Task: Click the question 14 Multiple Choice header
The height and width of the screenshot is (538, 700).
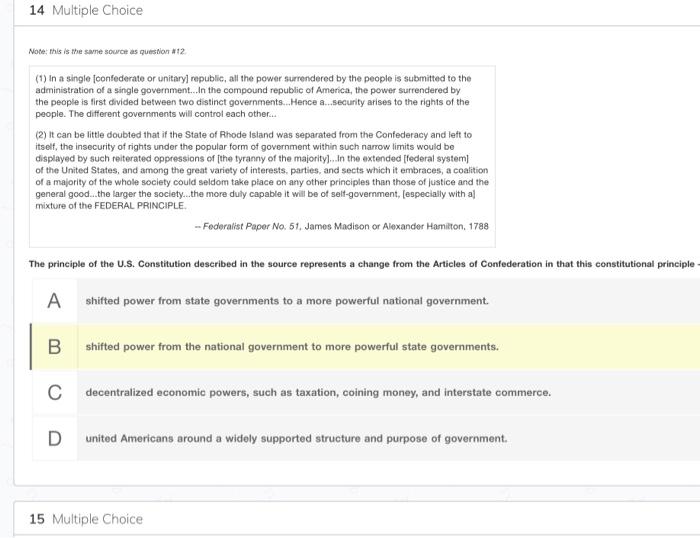Action: pyautogui.click(x=86, y=10)
